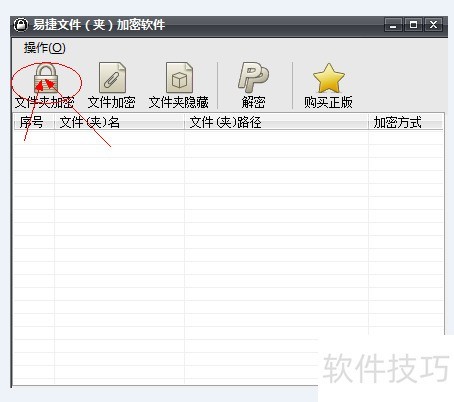Click the padlock icon for 文件夹加密
Viewport: 454px width, 402px height.
[46, 78]
